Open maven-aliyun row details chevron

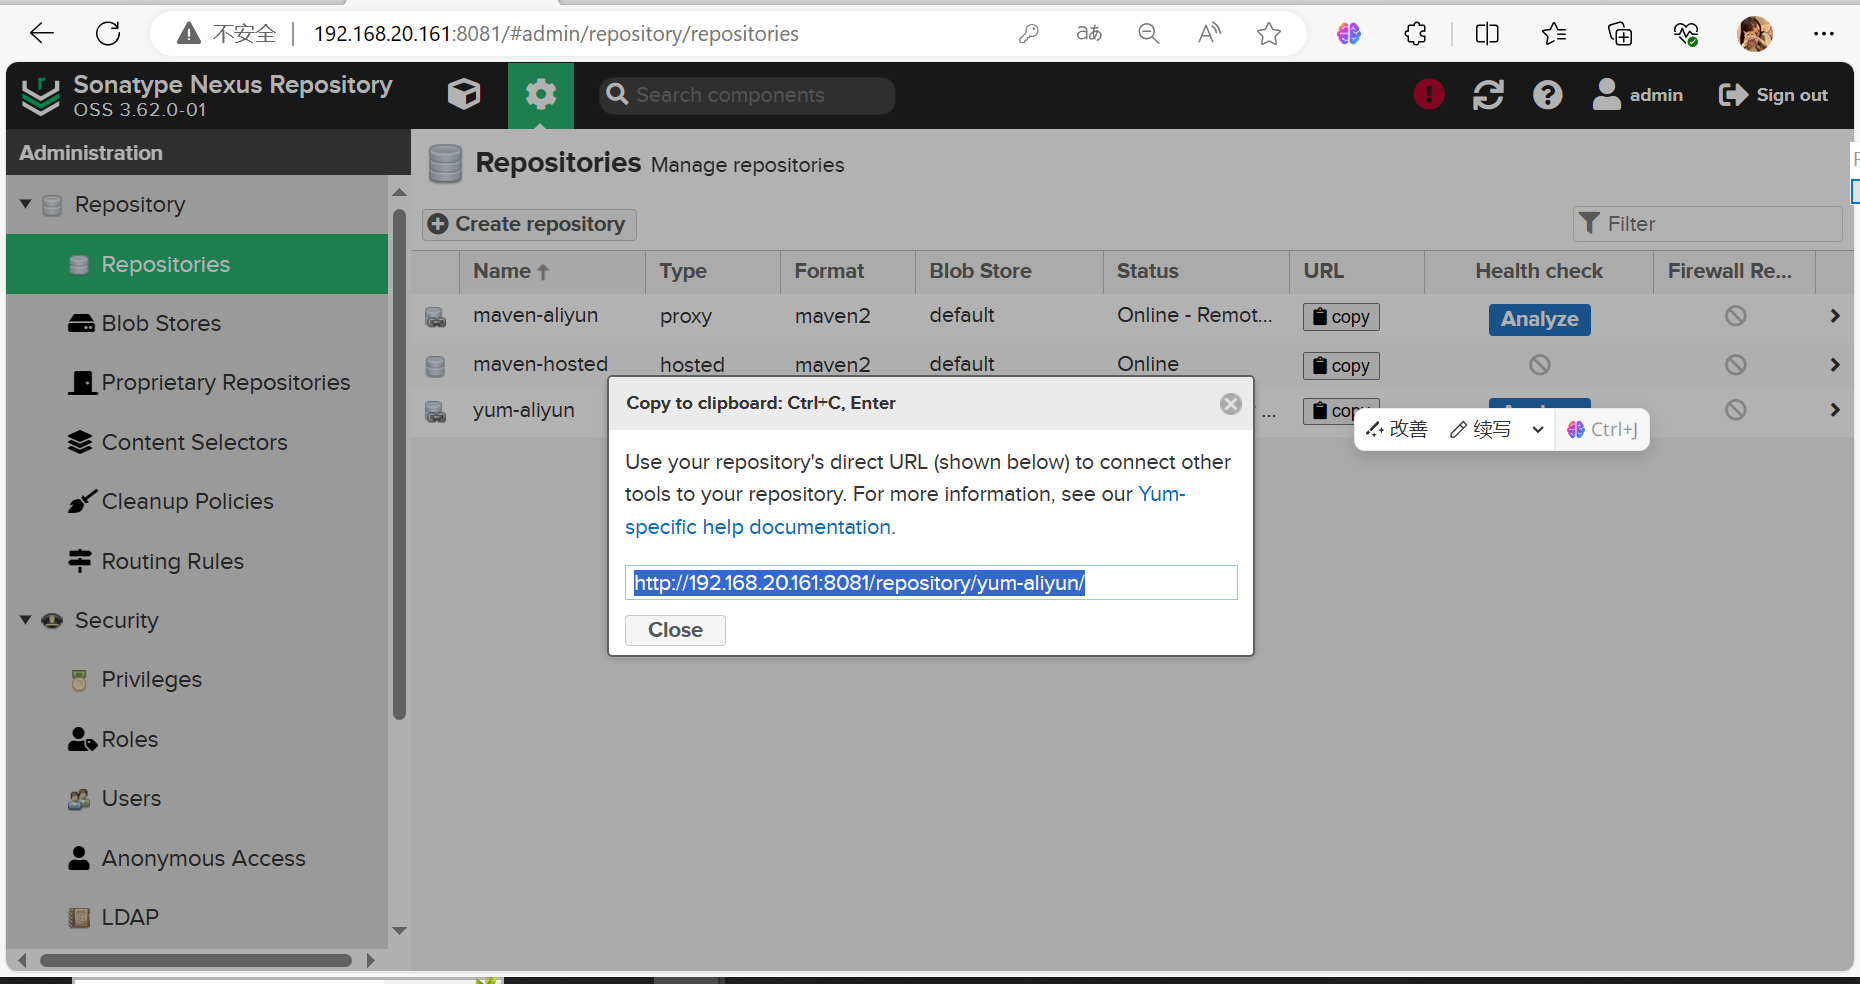1835,316
